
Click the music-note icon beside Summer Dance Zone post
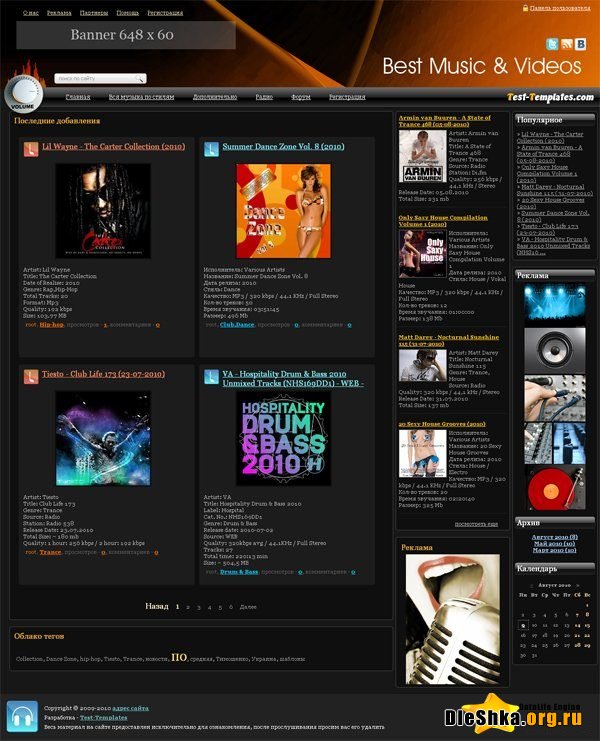(x=211, y=149)
